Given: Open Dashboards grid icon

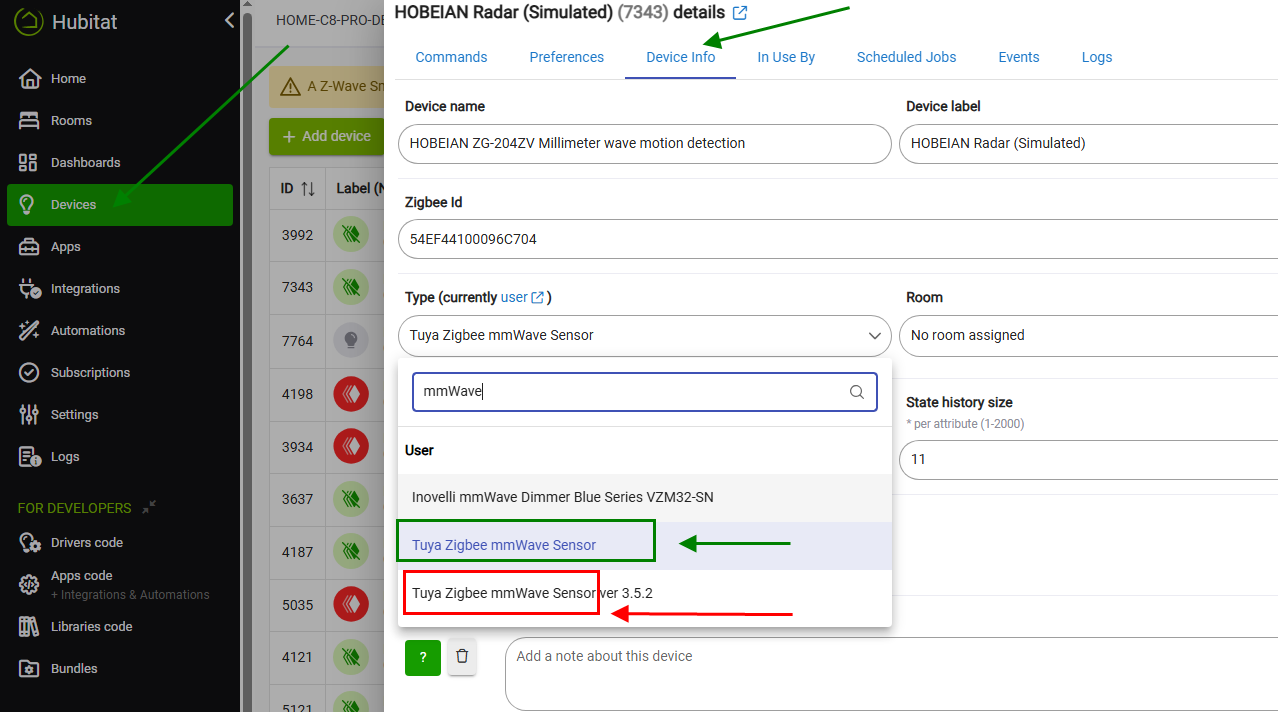Looking at the screenshot, I should 29,162.
